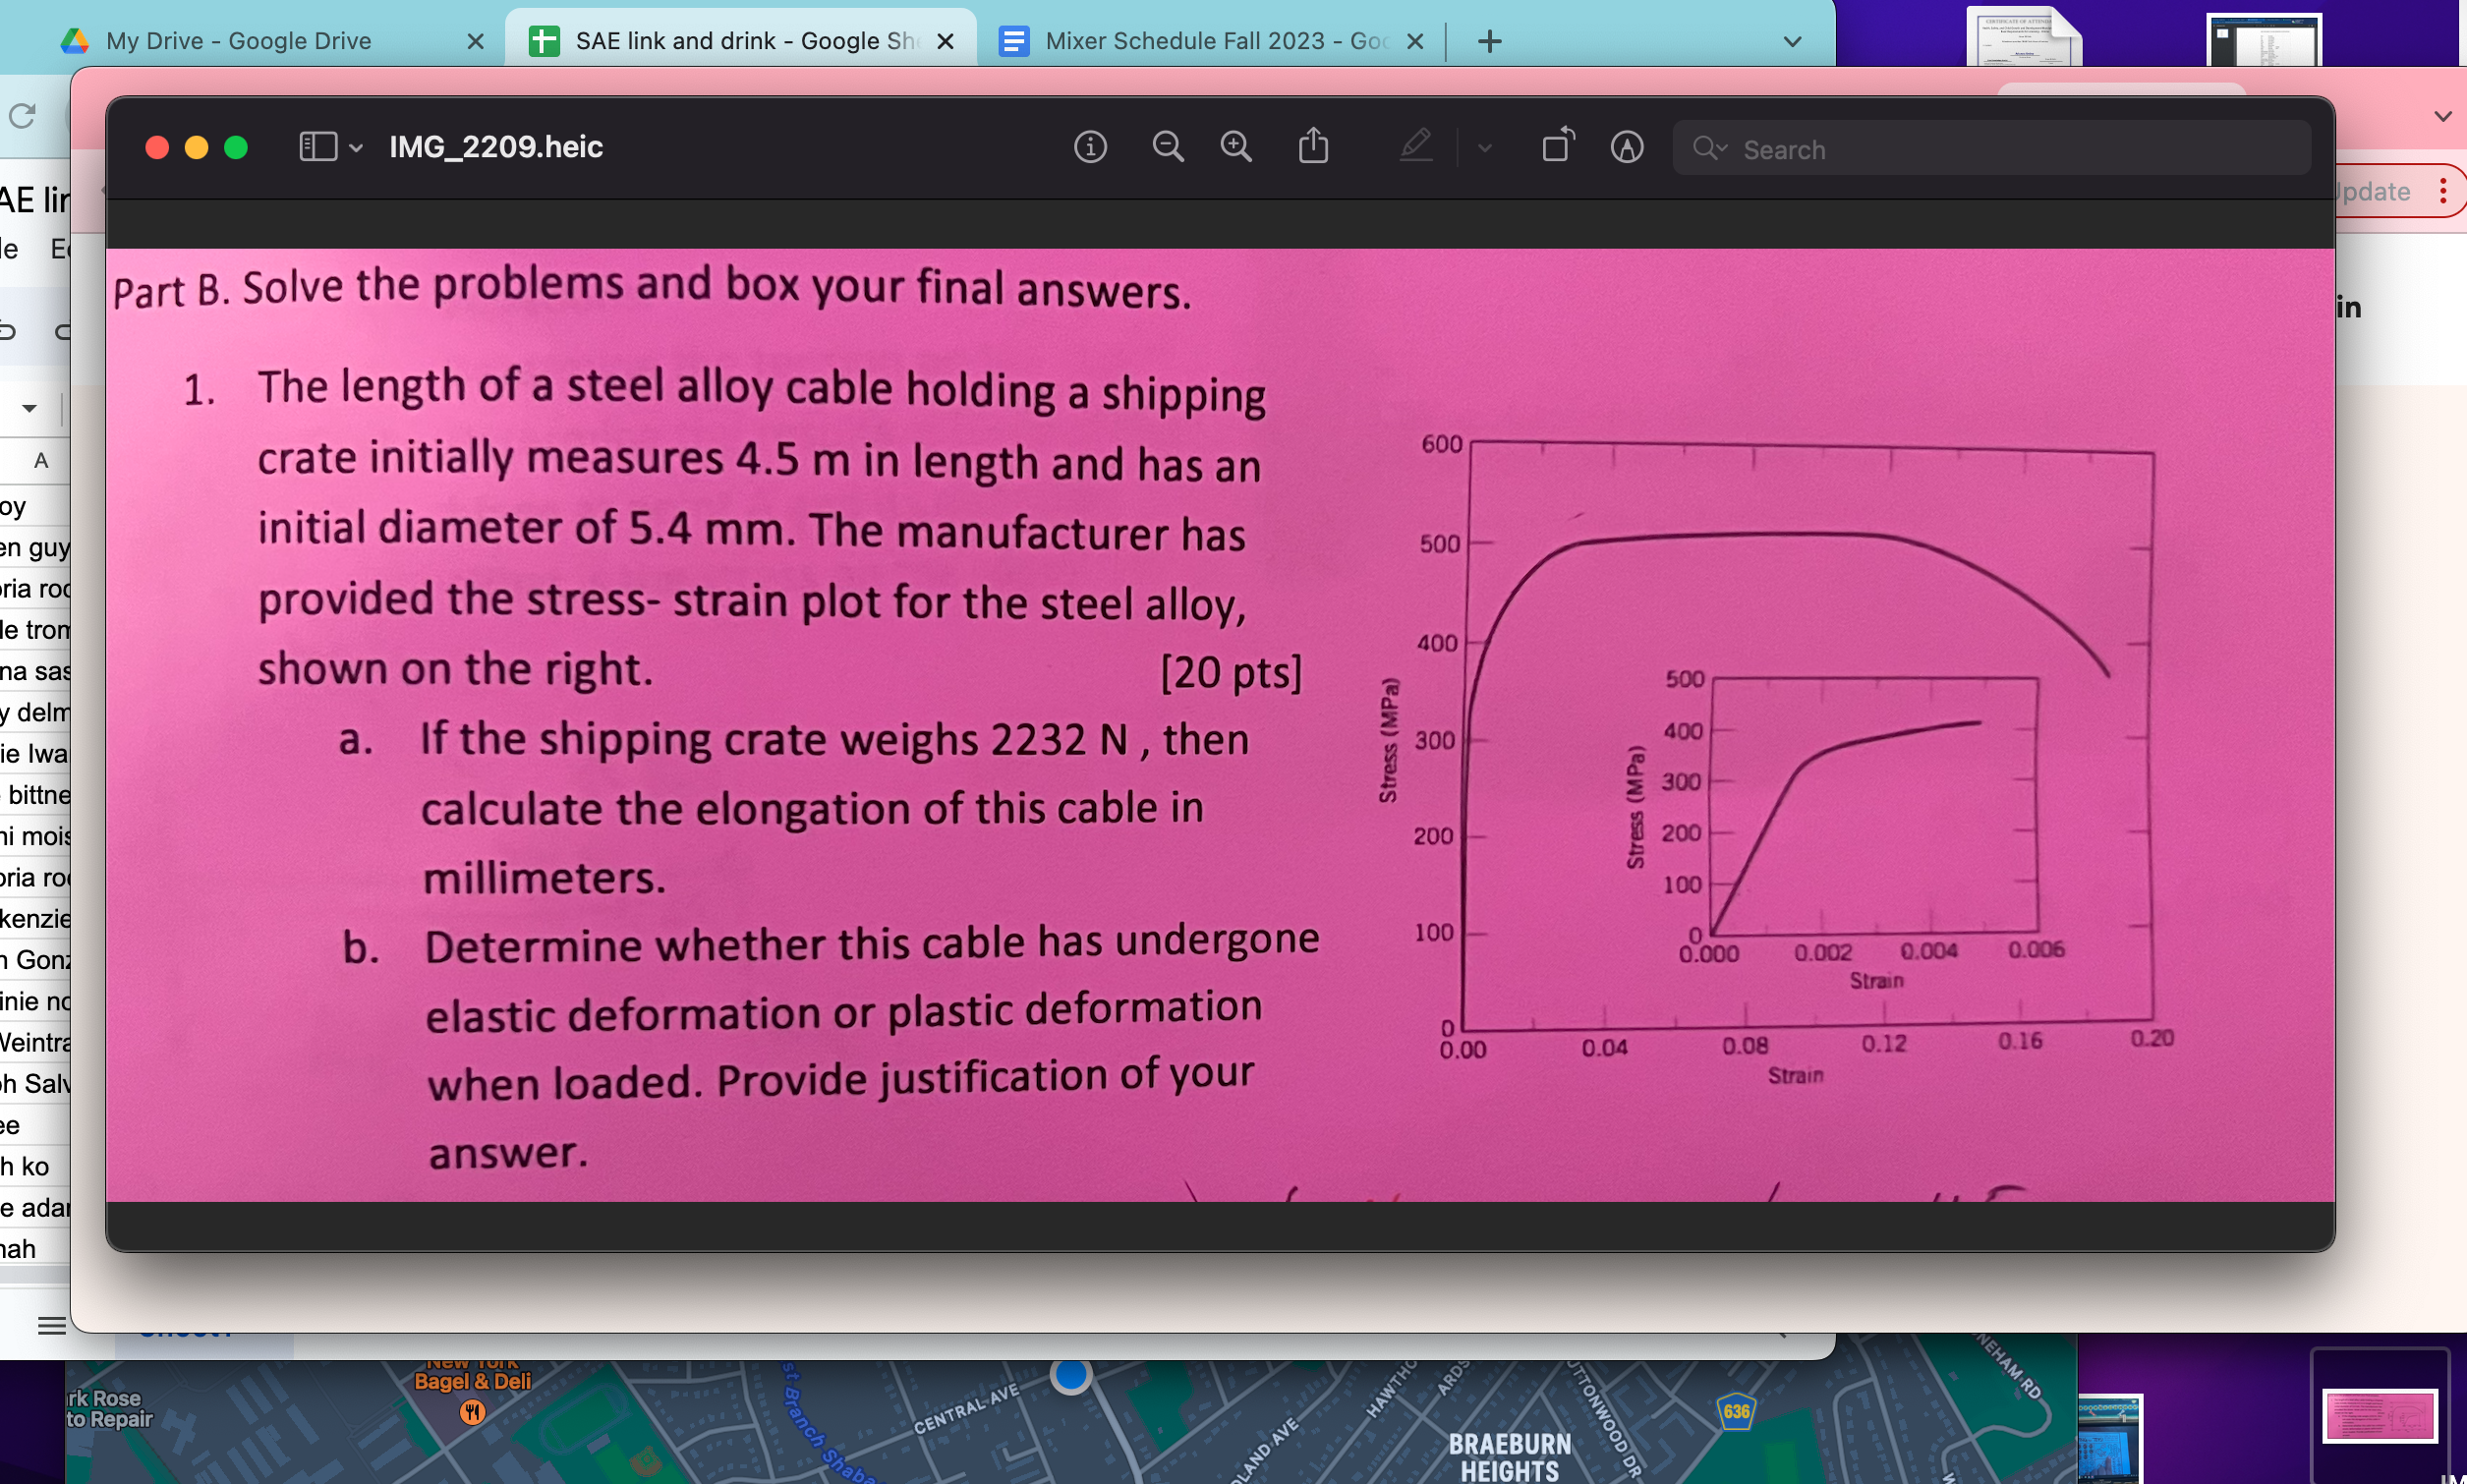Rotate the image left
The width and height of the screenshot is (2467, 1484).
pyautogui.click(x=1557, y=148)
